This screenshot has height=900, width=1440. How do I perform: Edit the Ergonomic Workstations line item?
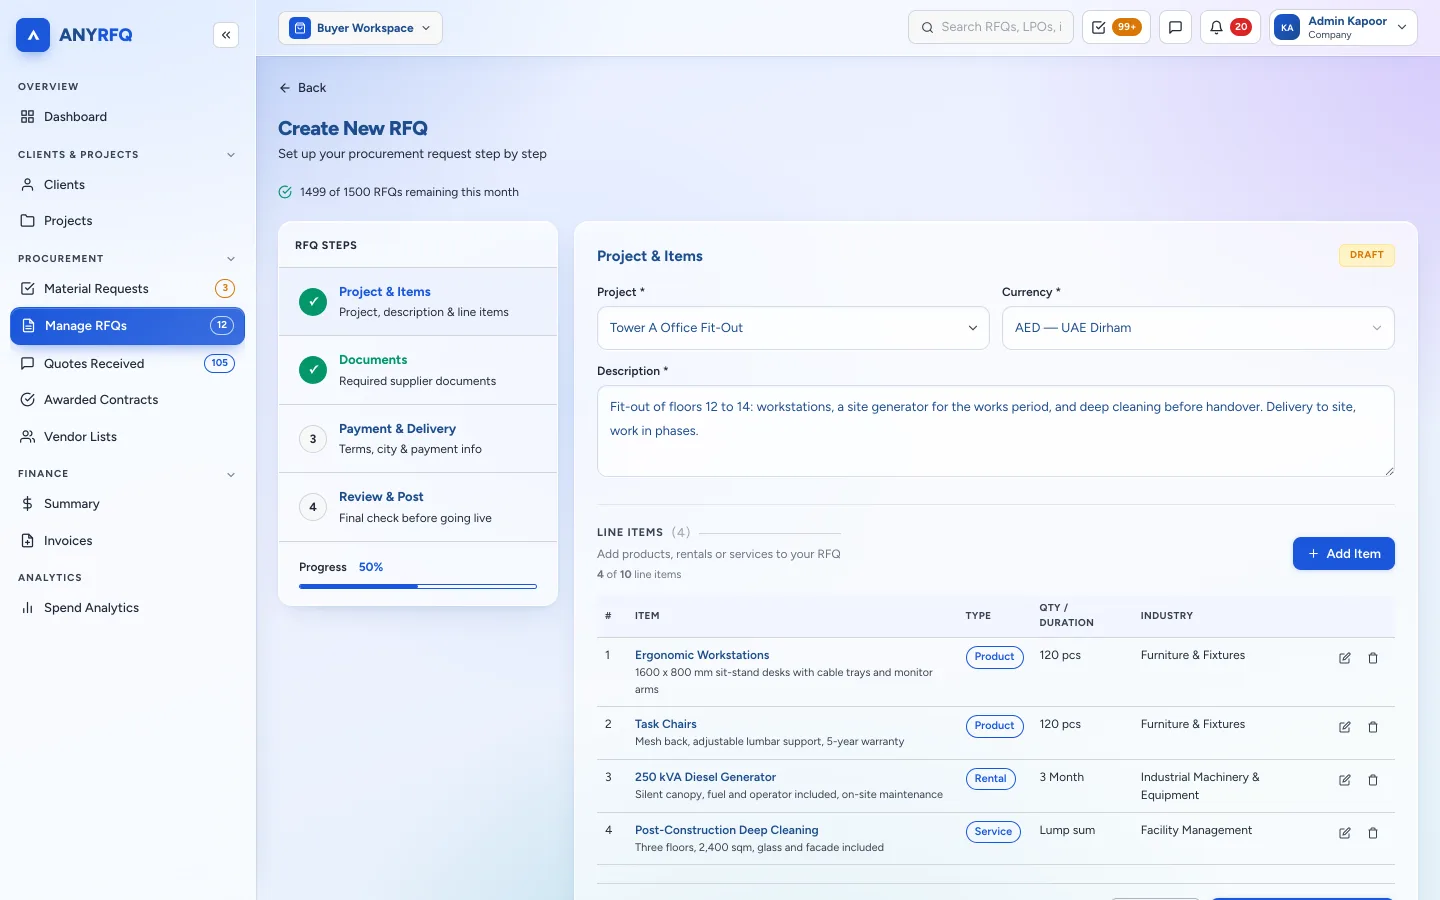[1345, 658]
